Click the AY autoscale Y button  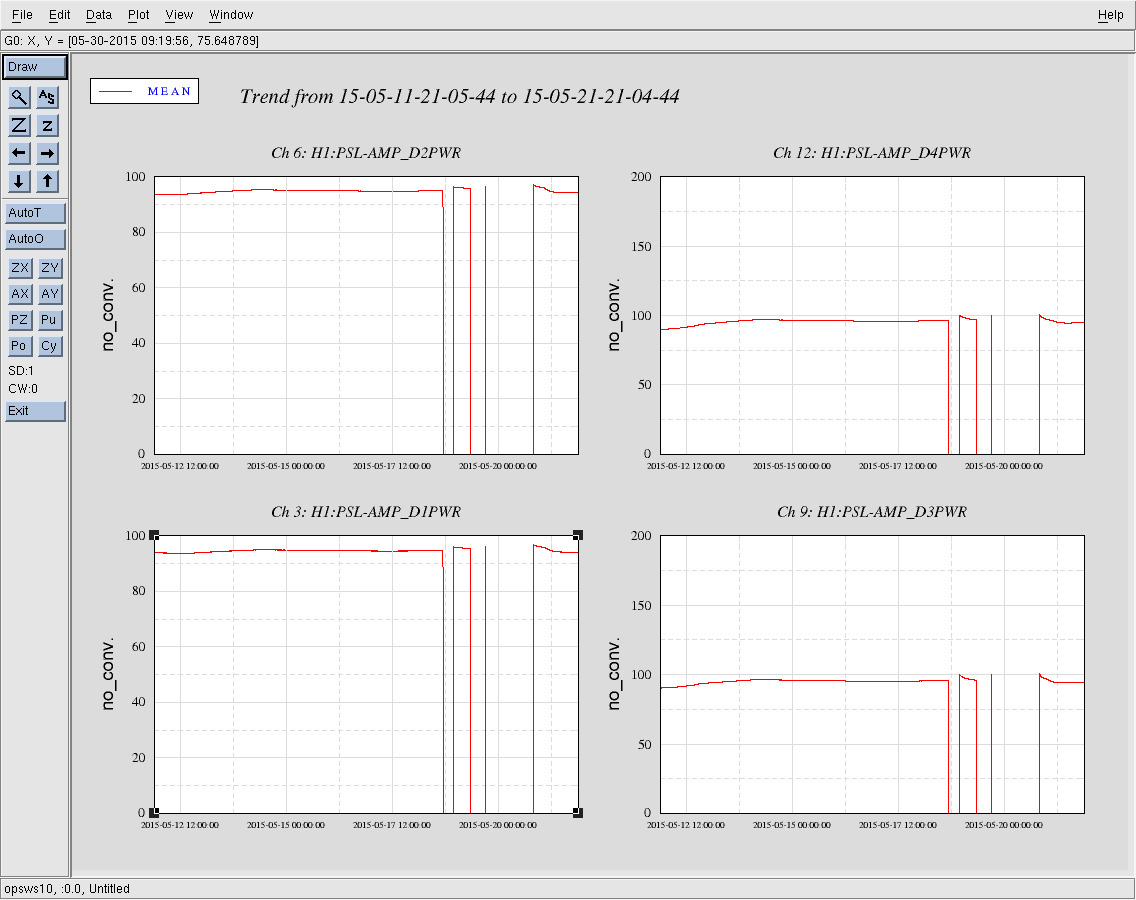click(x=50, y=294)
